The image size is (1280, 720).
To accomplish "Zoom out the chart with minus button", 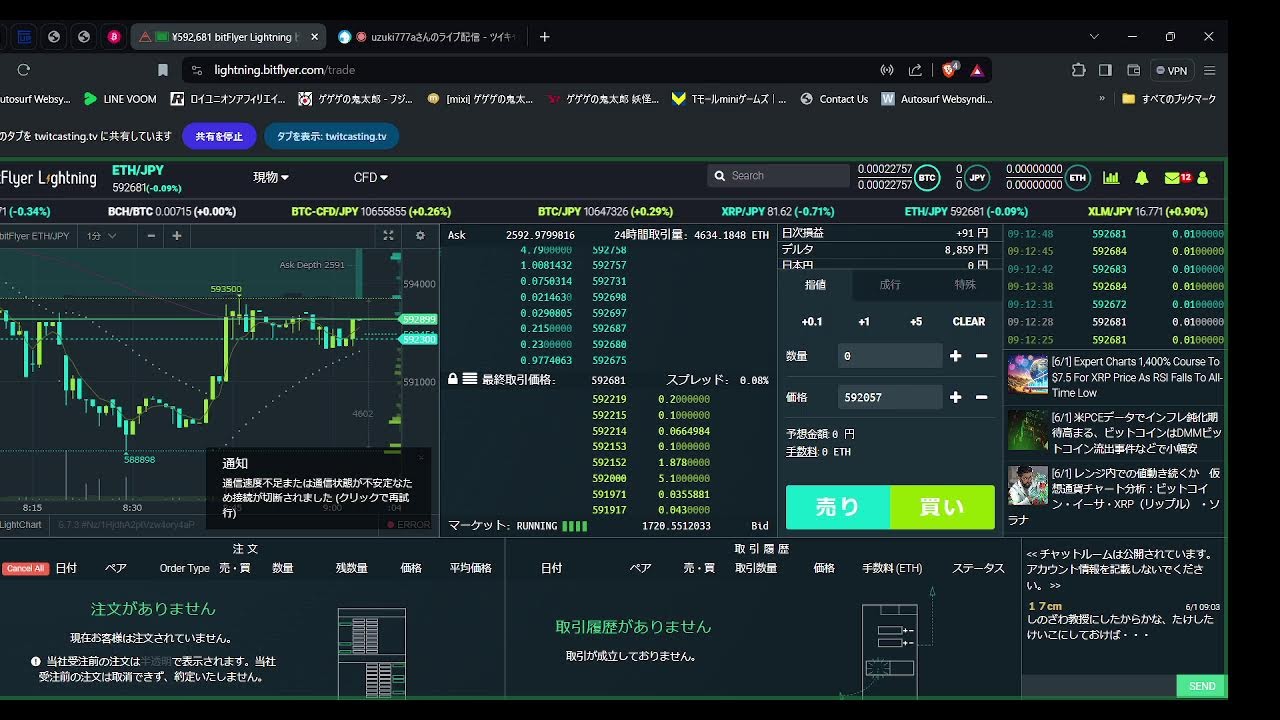I will pyautogui.click(x=151, y=236).
